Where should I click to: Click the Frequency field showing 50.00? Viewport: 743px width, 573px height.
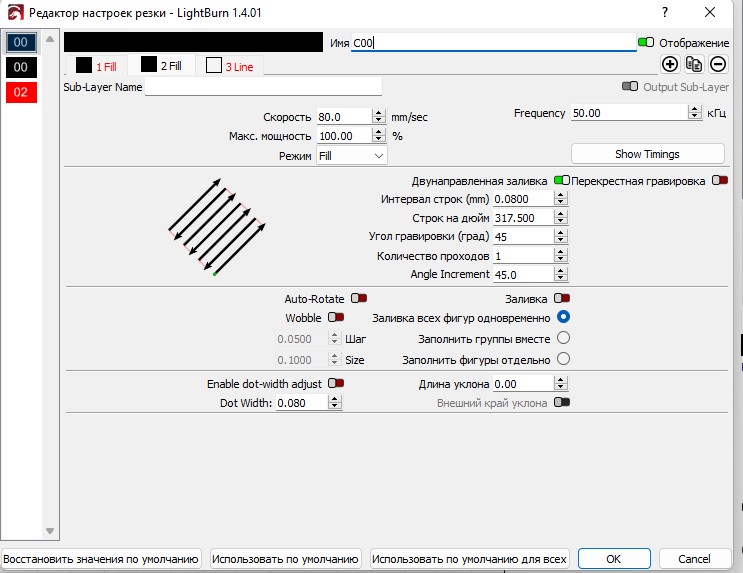click(x=630, y=113)
